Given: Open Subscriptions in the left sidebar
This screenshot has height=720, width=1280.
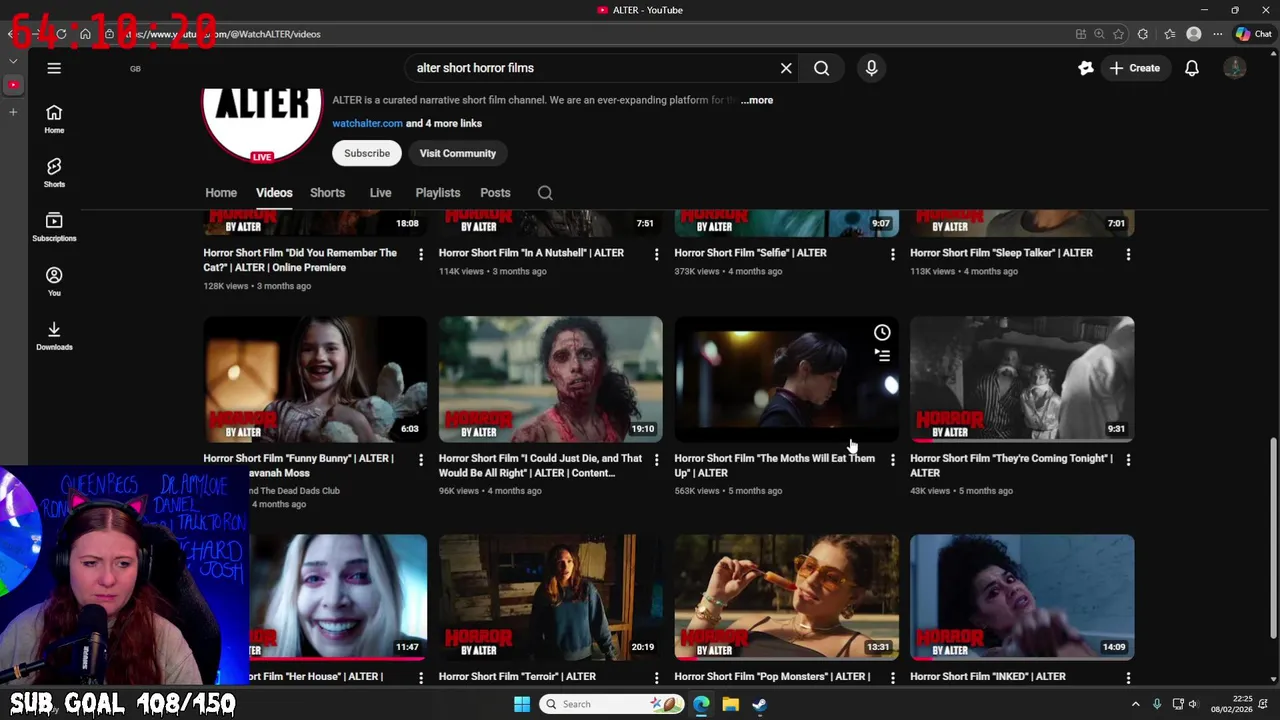Looking at the screenshot, I should (x=54, y=227).
